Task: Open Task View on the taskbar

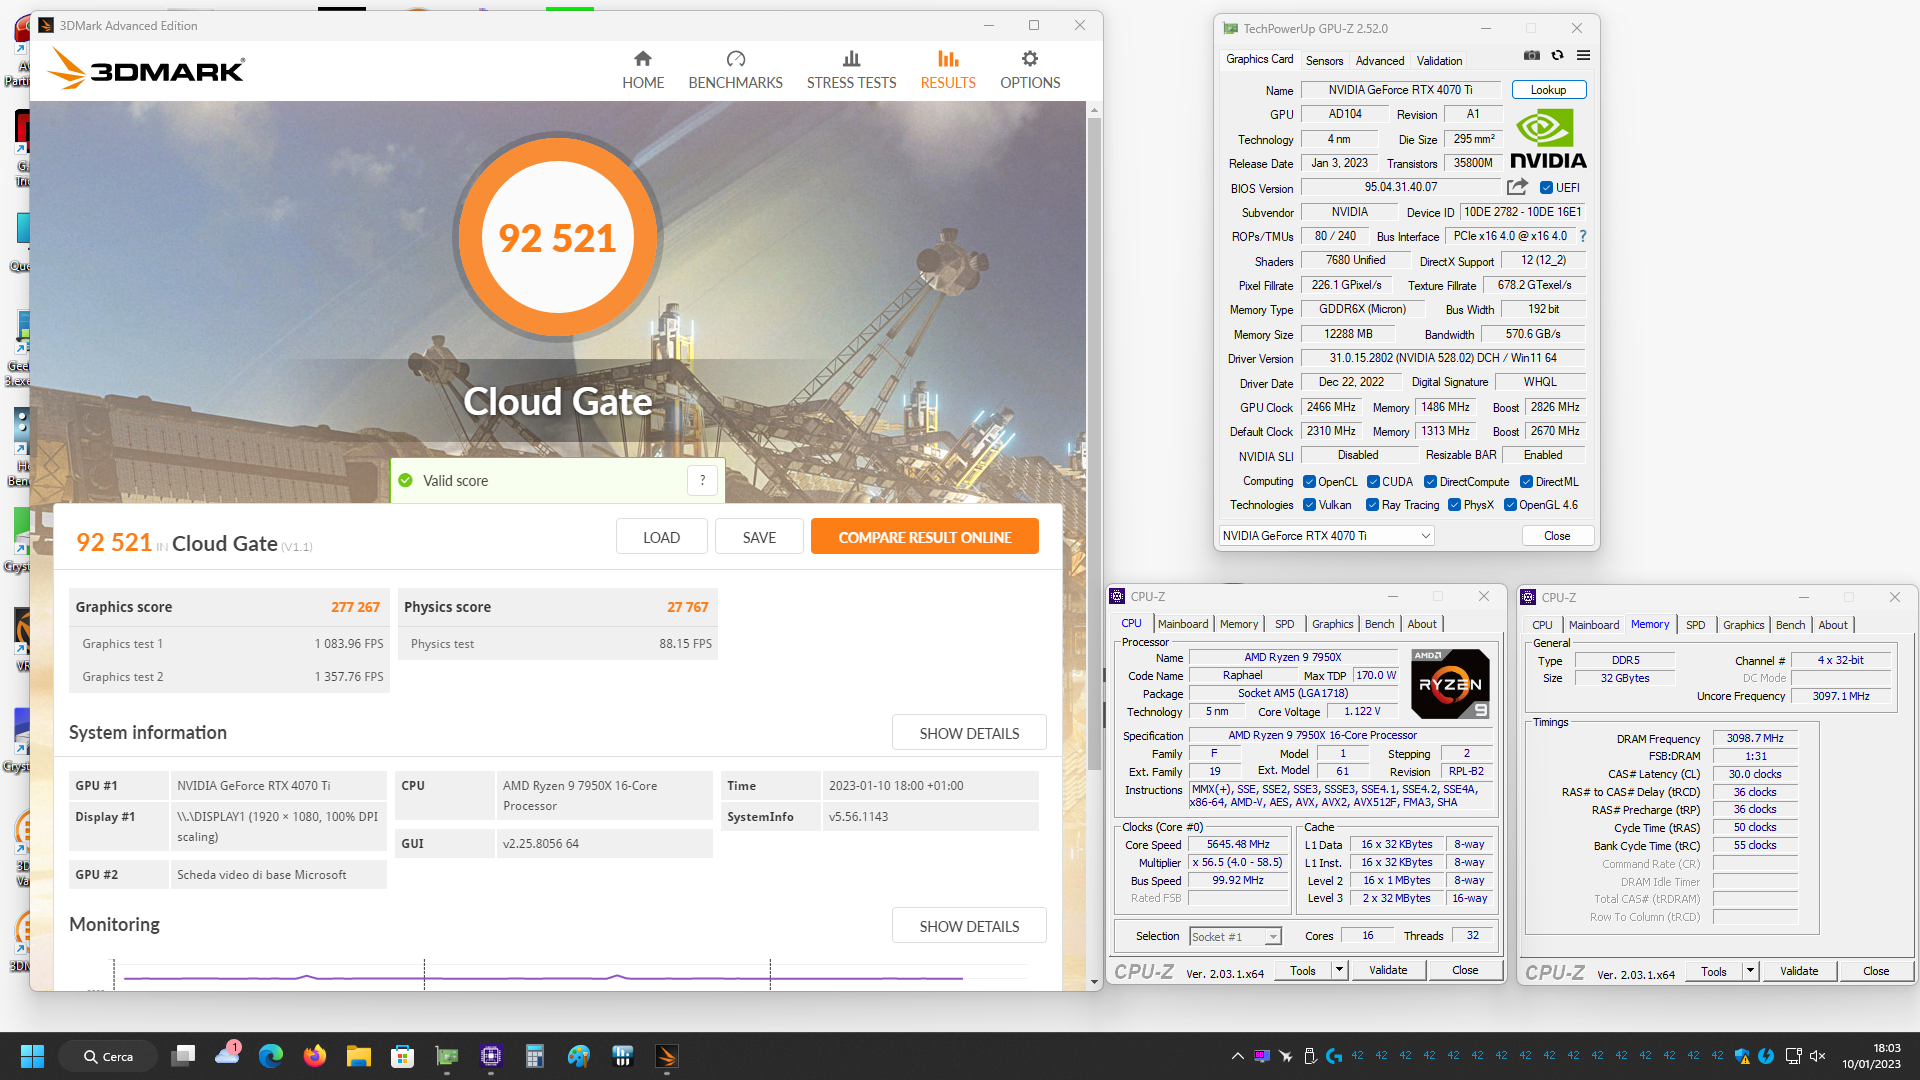Action: pos(183,1056)
